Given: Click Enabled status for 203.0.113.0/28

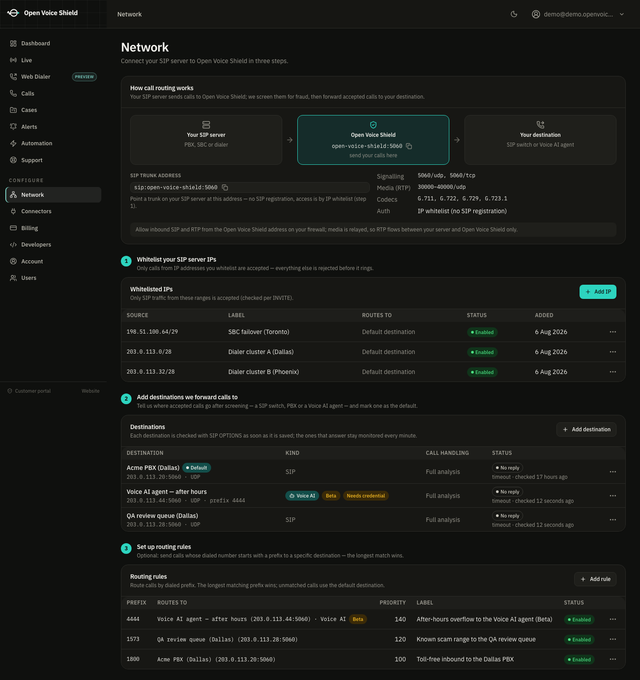Looking at the screenshot, I should click(x=482, y=352).
